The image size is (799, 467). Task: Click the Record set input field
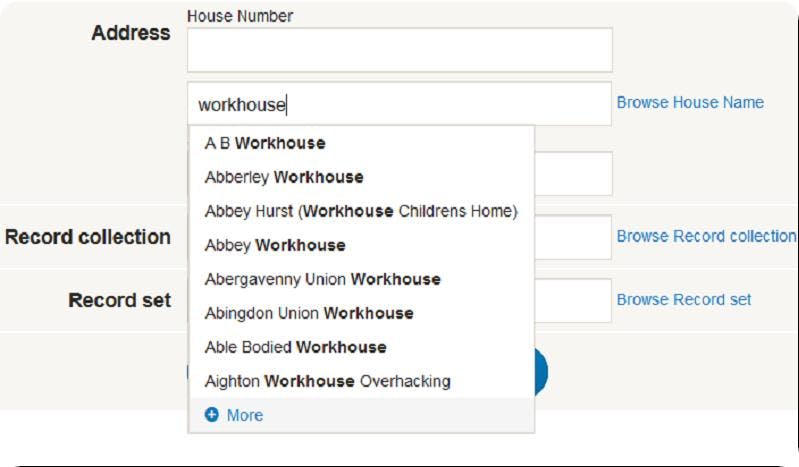(573, 300)
